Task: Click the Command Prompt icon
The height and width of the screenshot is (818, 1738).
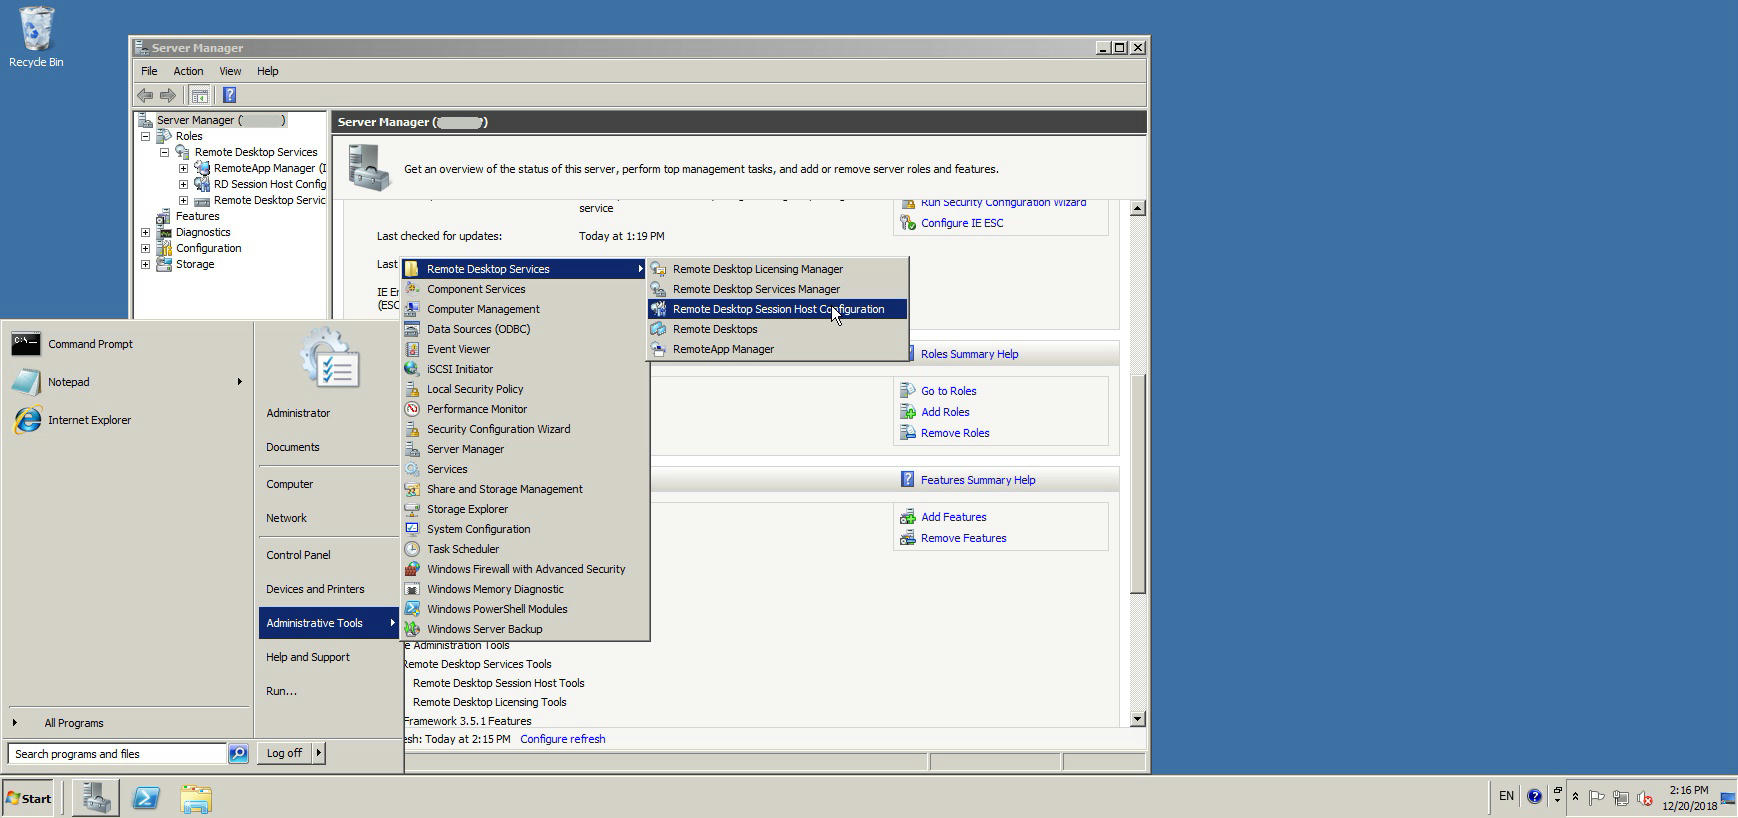Action: pyautogui.click(x=26, y=344)
